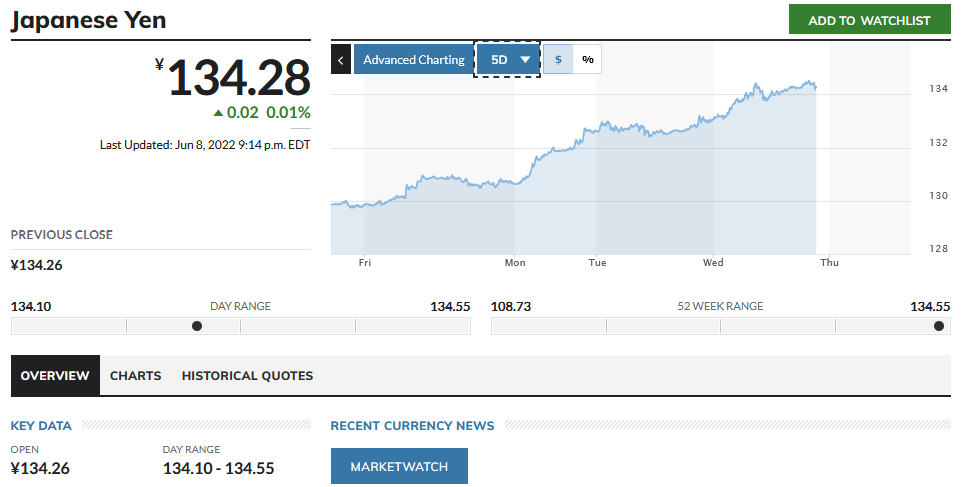The height and width of the screenshot is (487, 963).
Task: Click the Thu label on chart axis
Action: coord(829,263)
